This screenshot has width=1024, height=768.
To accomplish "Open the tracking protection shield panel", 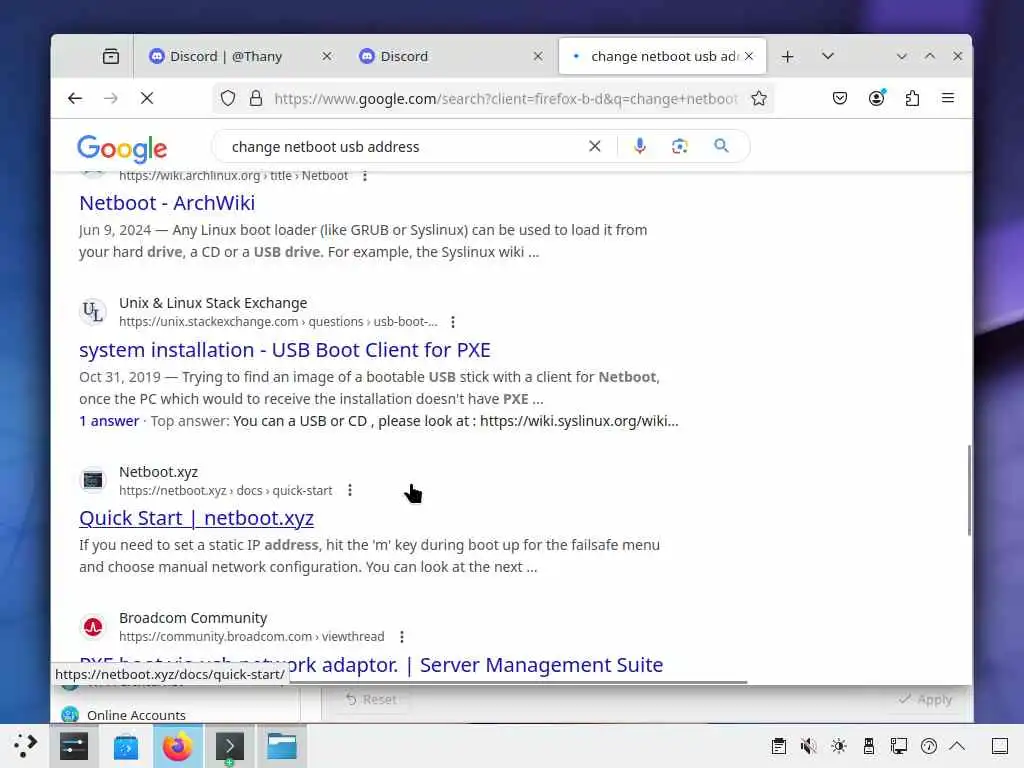I will pos(227,99).
